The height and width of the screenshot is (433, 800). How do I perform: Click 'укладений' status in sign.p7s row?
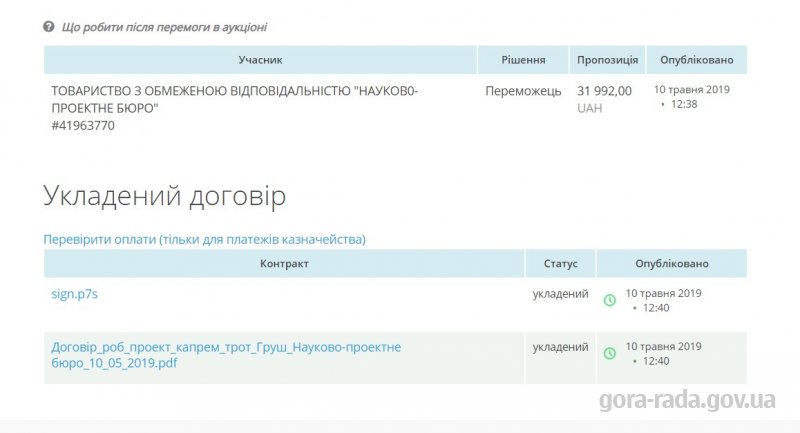[560, 294]
